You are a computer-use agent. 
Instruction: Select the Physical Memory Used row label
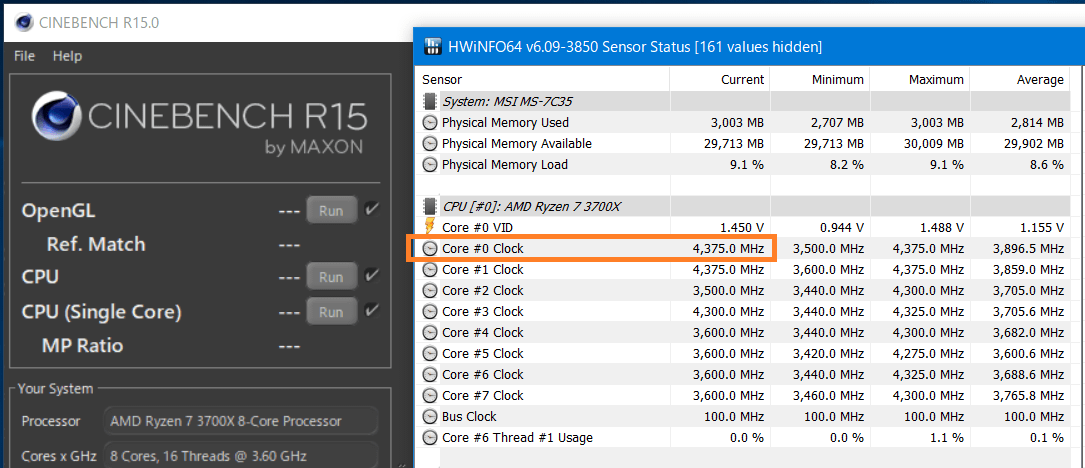[505, 123]
